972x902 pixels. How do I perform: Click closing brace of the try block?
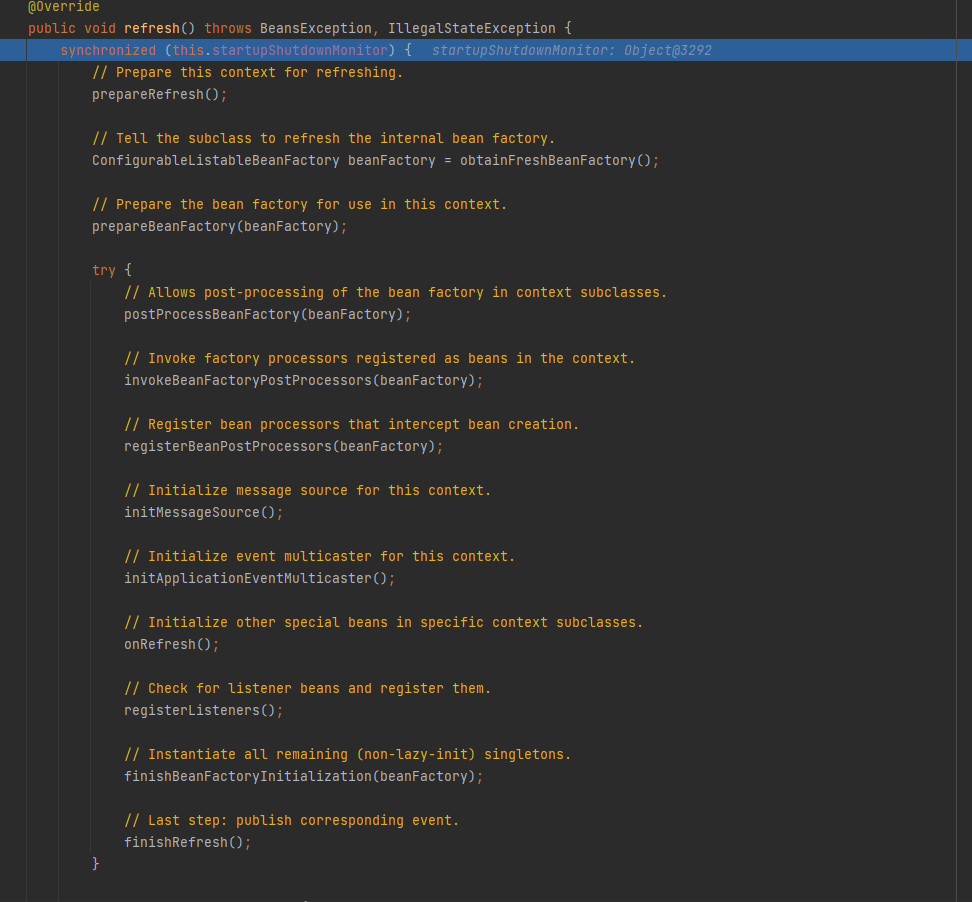[x=95, y=864]
